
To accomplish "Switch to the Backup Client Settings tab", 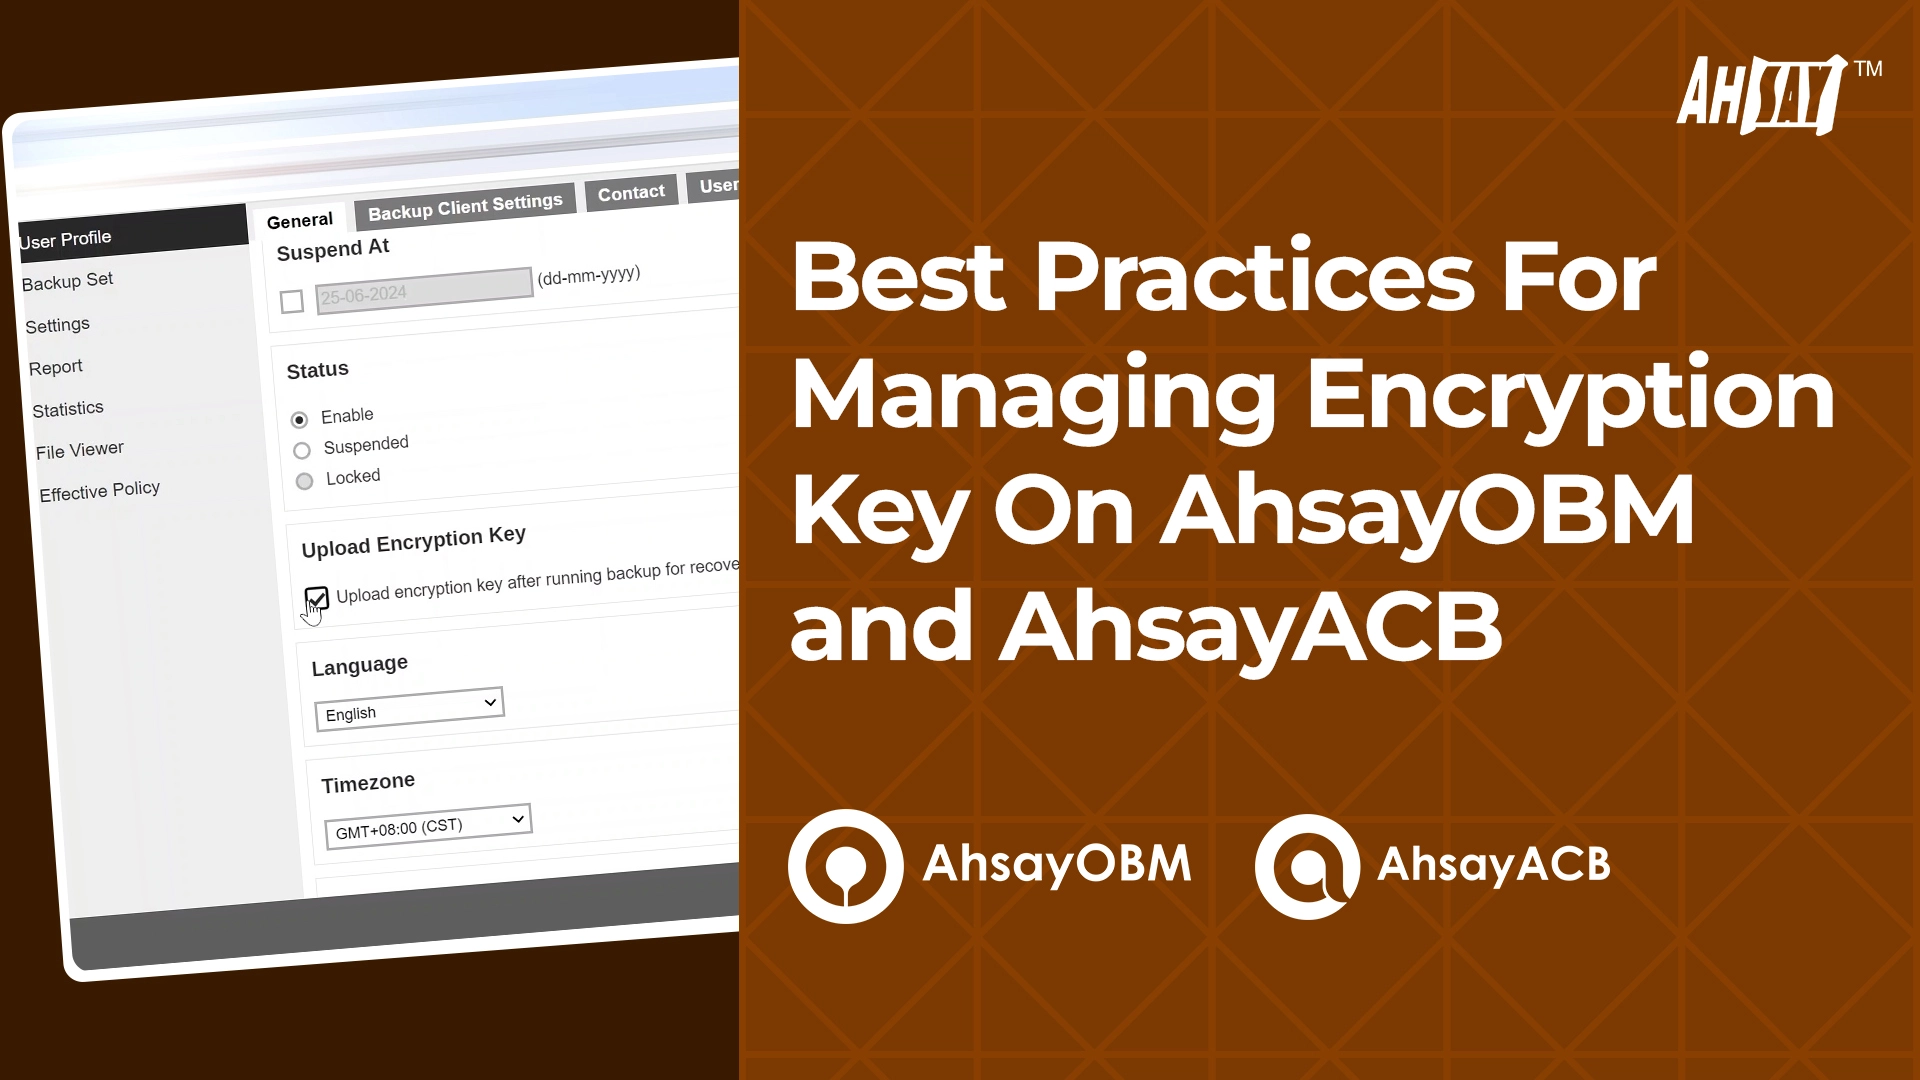I will click(x=465, y=202).
